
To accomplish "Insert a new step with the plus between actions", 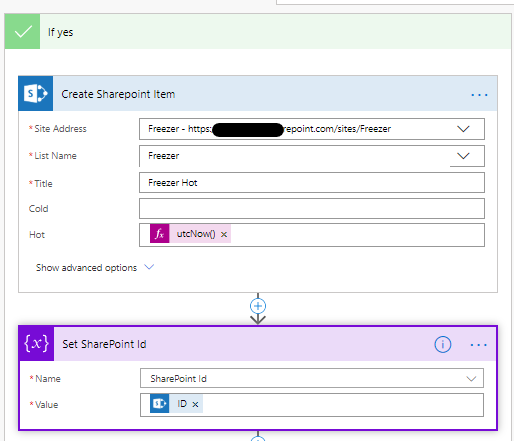I will click(258, 306).
